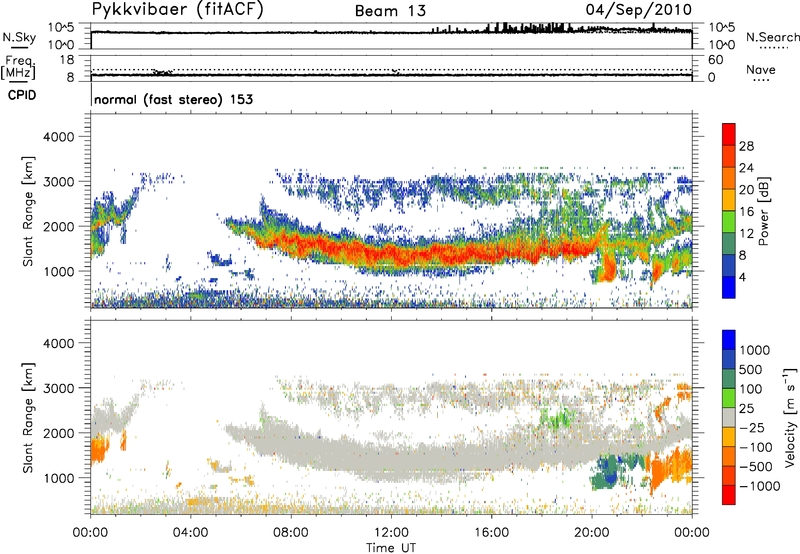Viewport: 800px width, 554px height.
Task: Click the 'Freq. [MHz]' label
Action: tap(18, 67)
